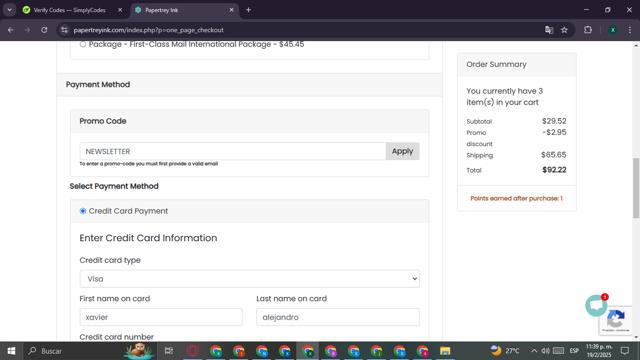This screenshot has height=360, width=640.
Task: Select First-Class Mail International Package shipping option
Action: point(83,44)
